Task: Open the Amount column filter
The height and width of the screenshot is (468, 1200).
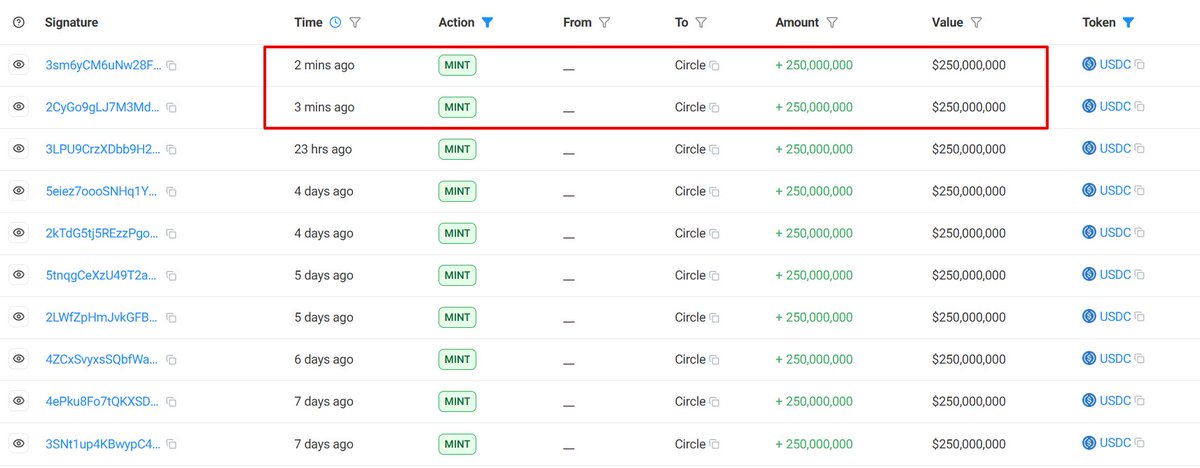Action: click(832, 22)
